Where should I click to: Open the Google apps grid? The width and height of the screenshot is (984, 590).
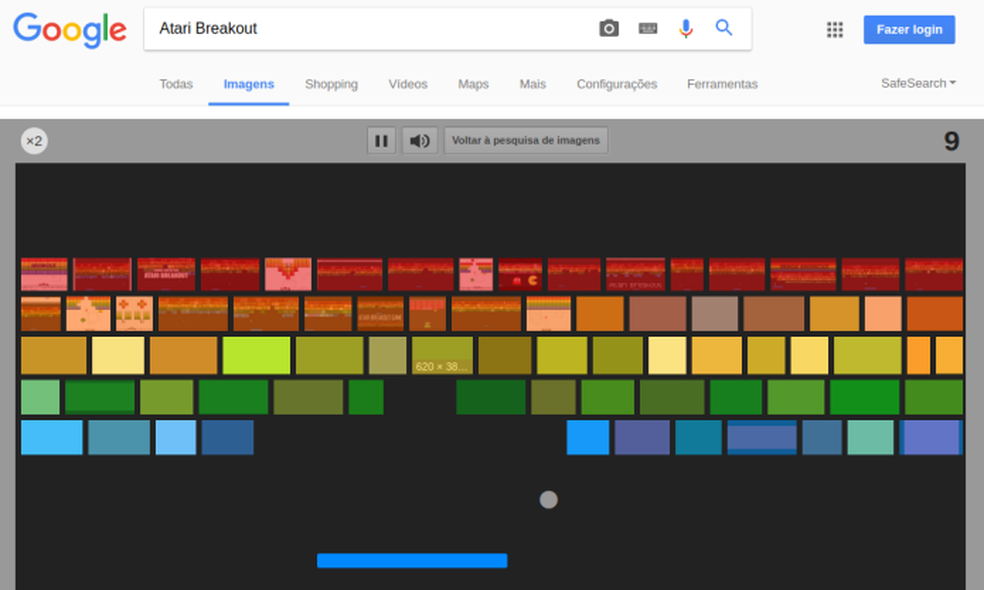point(835,30)
